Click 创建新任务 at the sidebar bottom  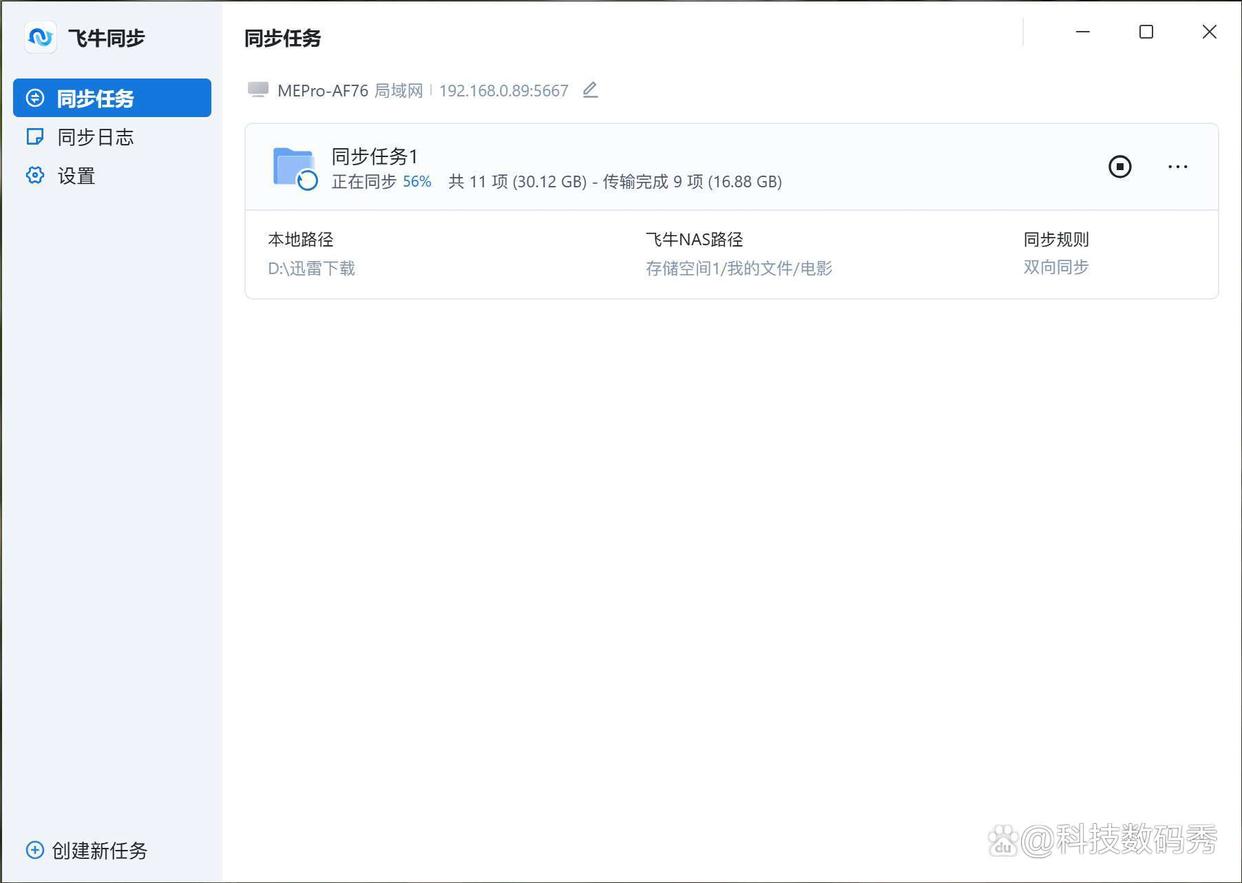pyautogui.click(x=87, y=850)
